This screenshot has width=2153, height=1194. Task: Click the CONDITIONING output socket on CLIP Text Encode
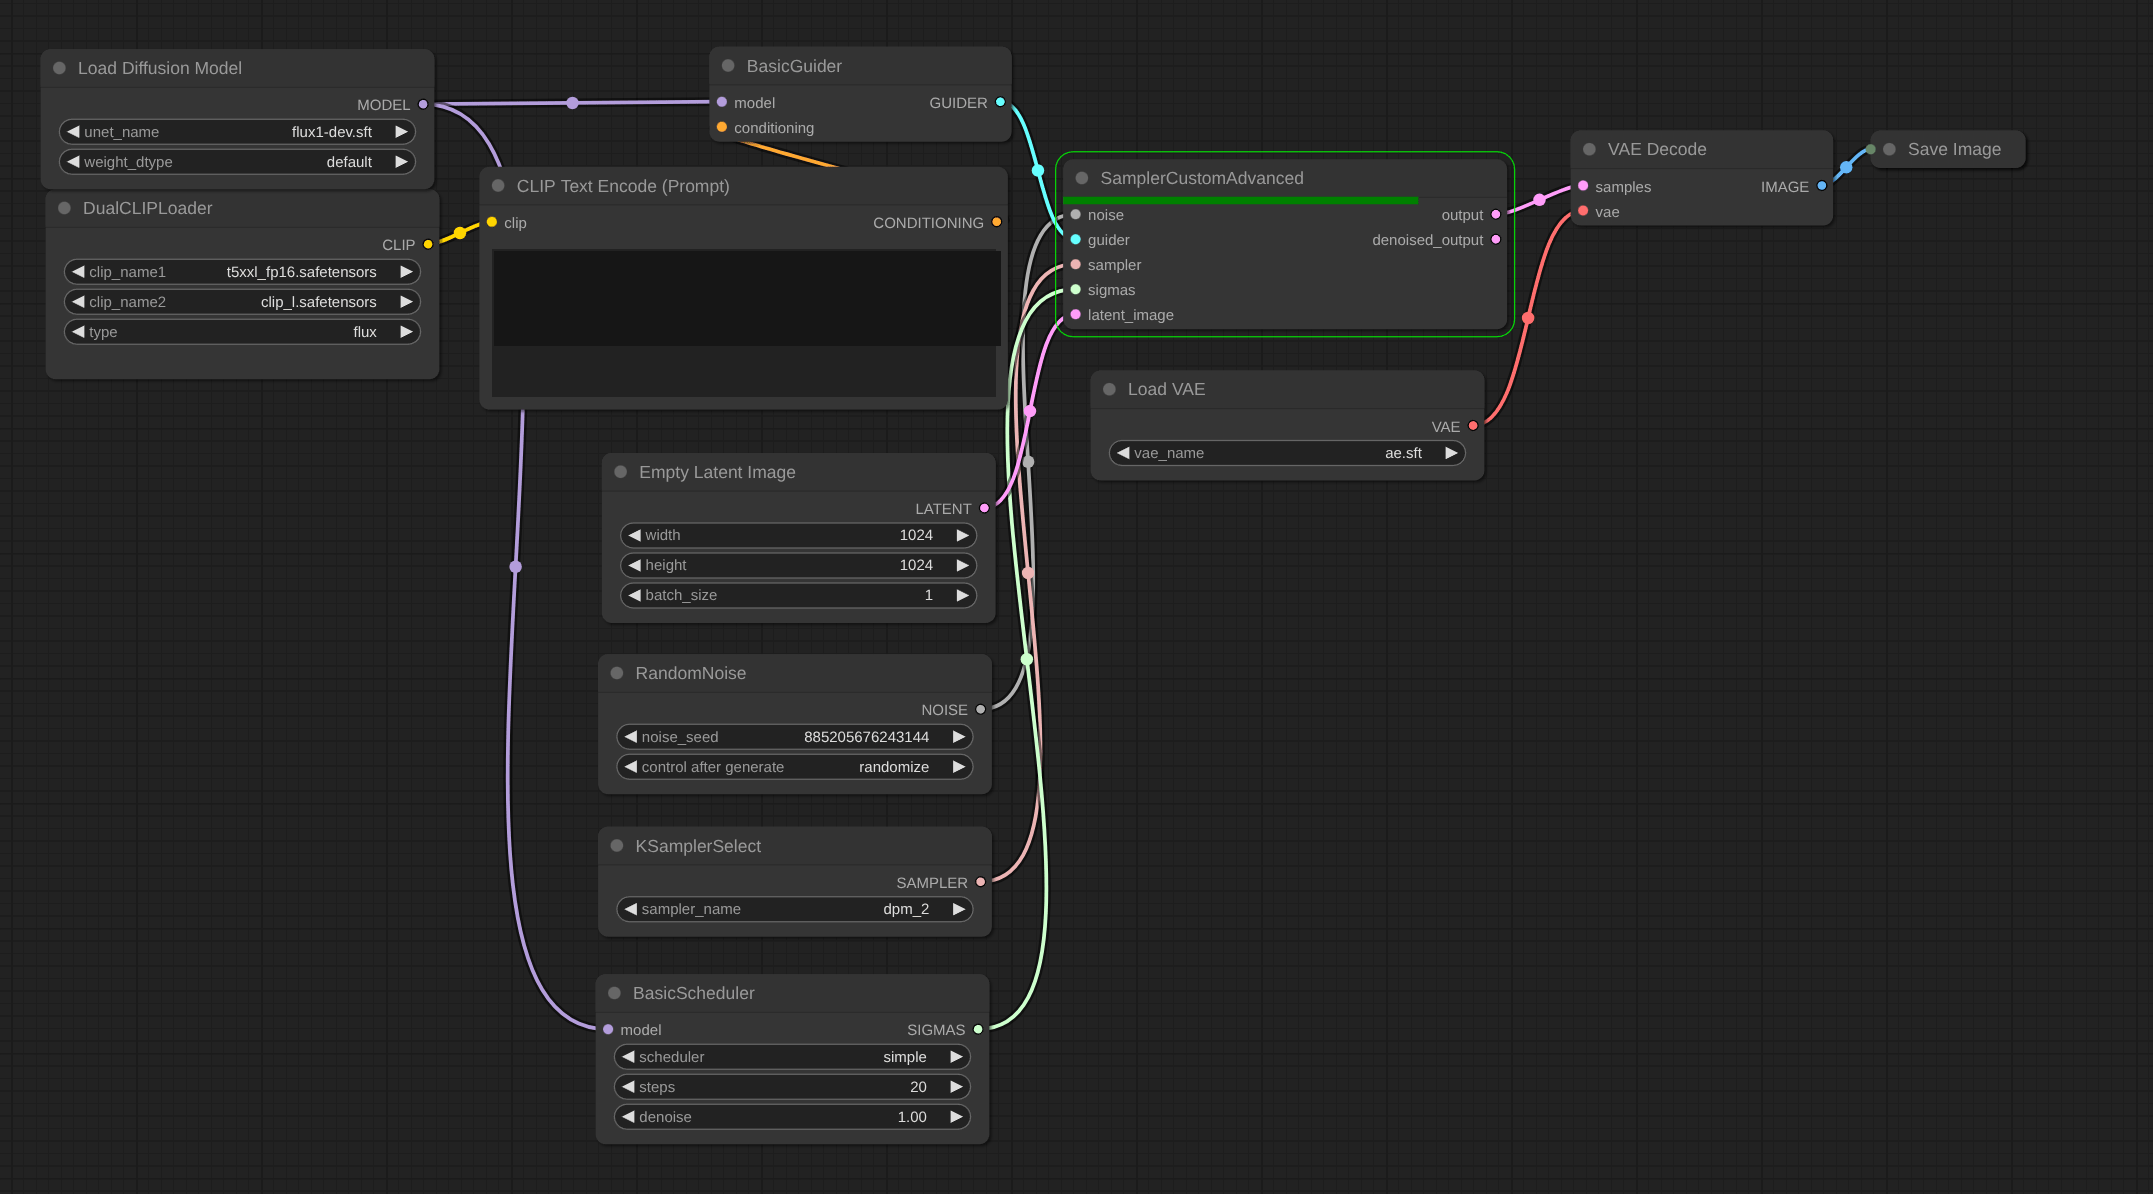996,222
